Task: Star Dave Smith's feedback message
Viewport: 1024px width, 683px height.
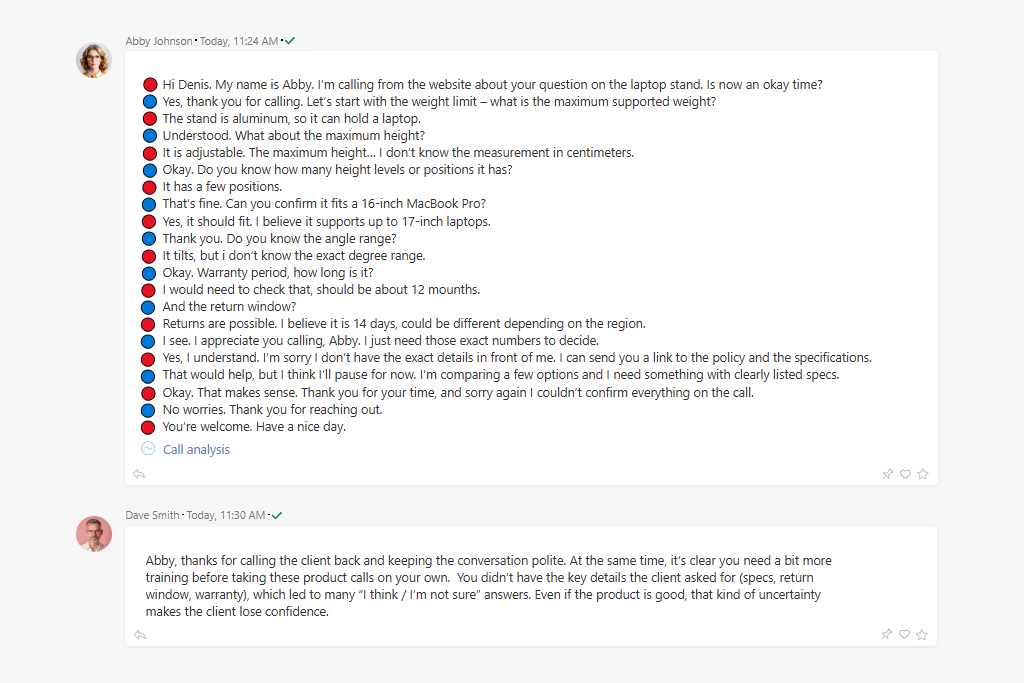Action: tap(922, 634)
